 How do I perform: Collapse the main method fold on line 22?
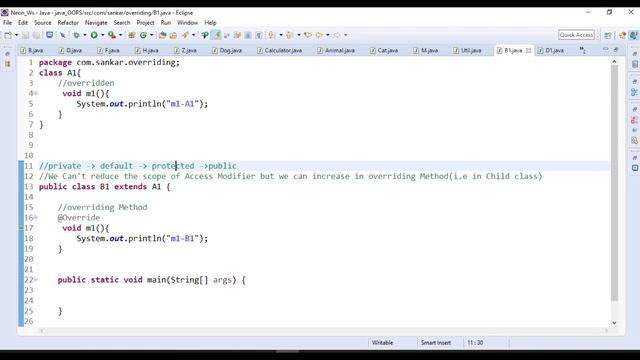tap(36, 280)
